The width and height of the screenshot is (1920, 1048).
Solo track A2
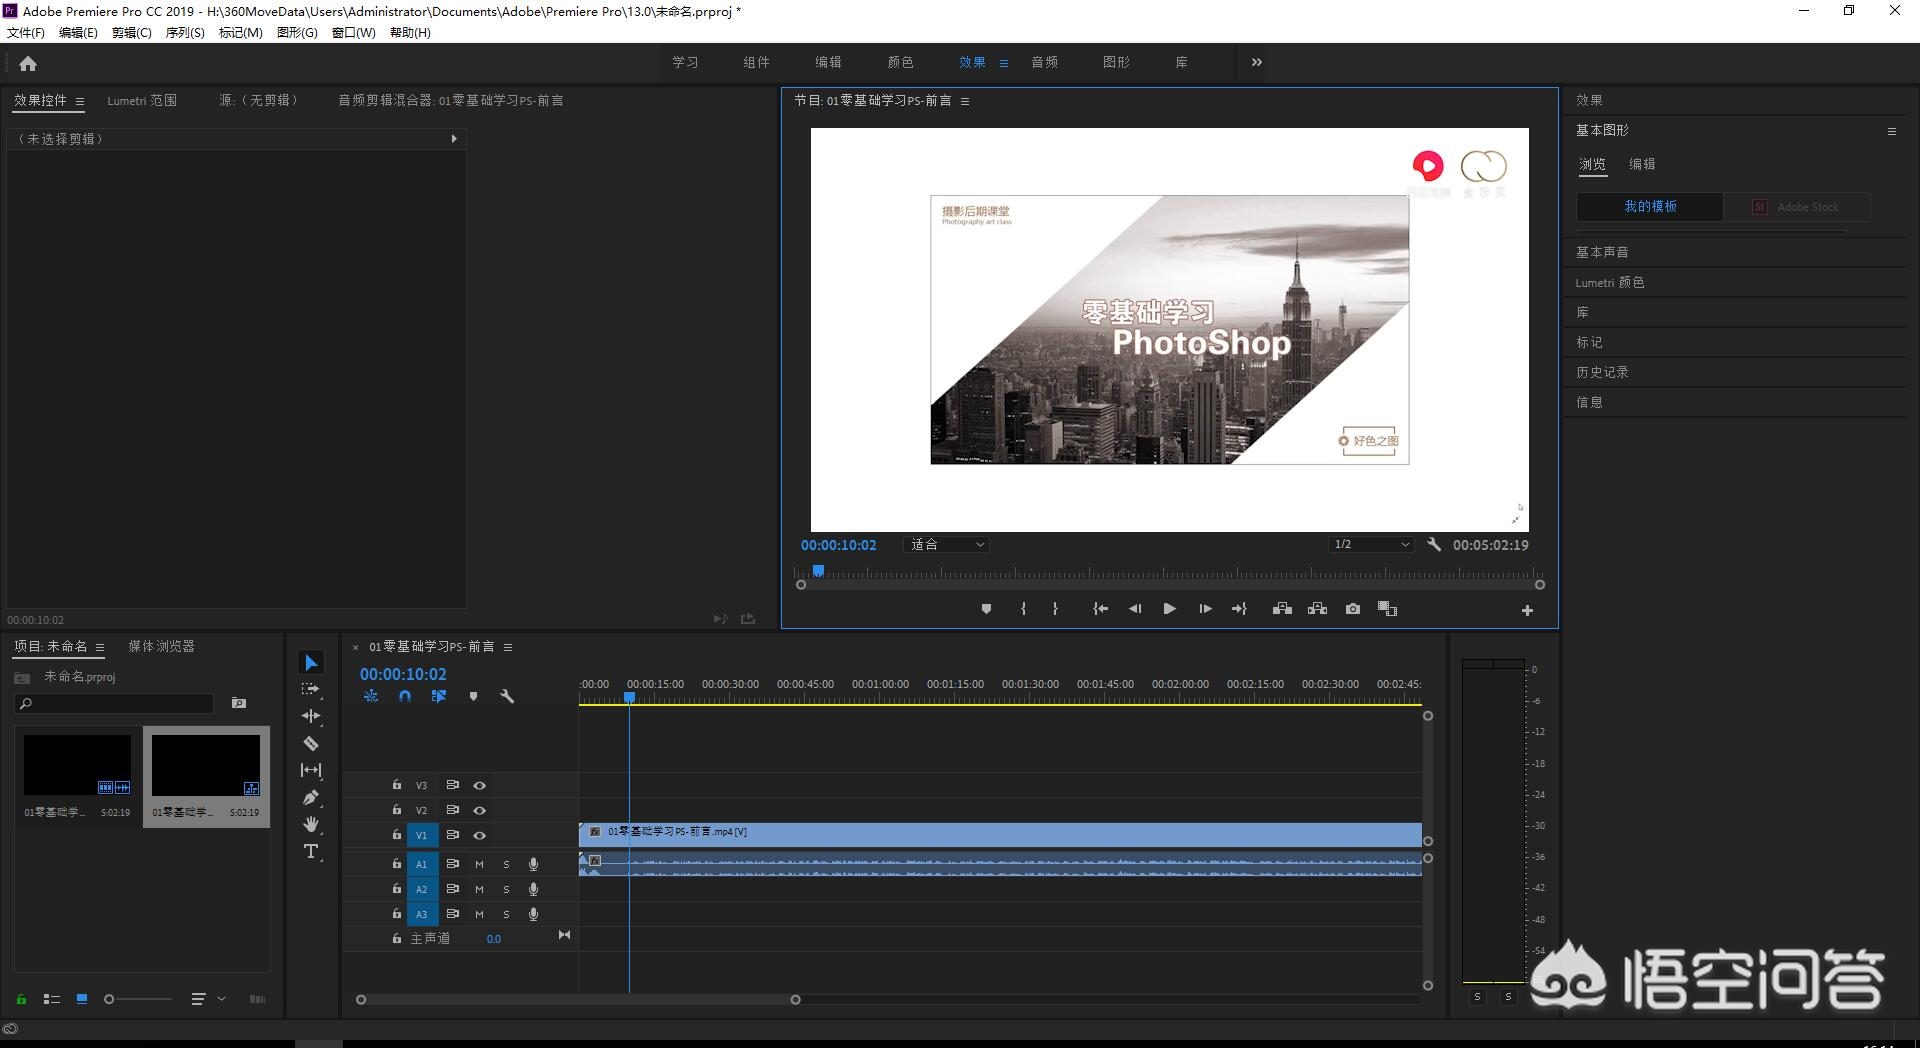[506, 889]
